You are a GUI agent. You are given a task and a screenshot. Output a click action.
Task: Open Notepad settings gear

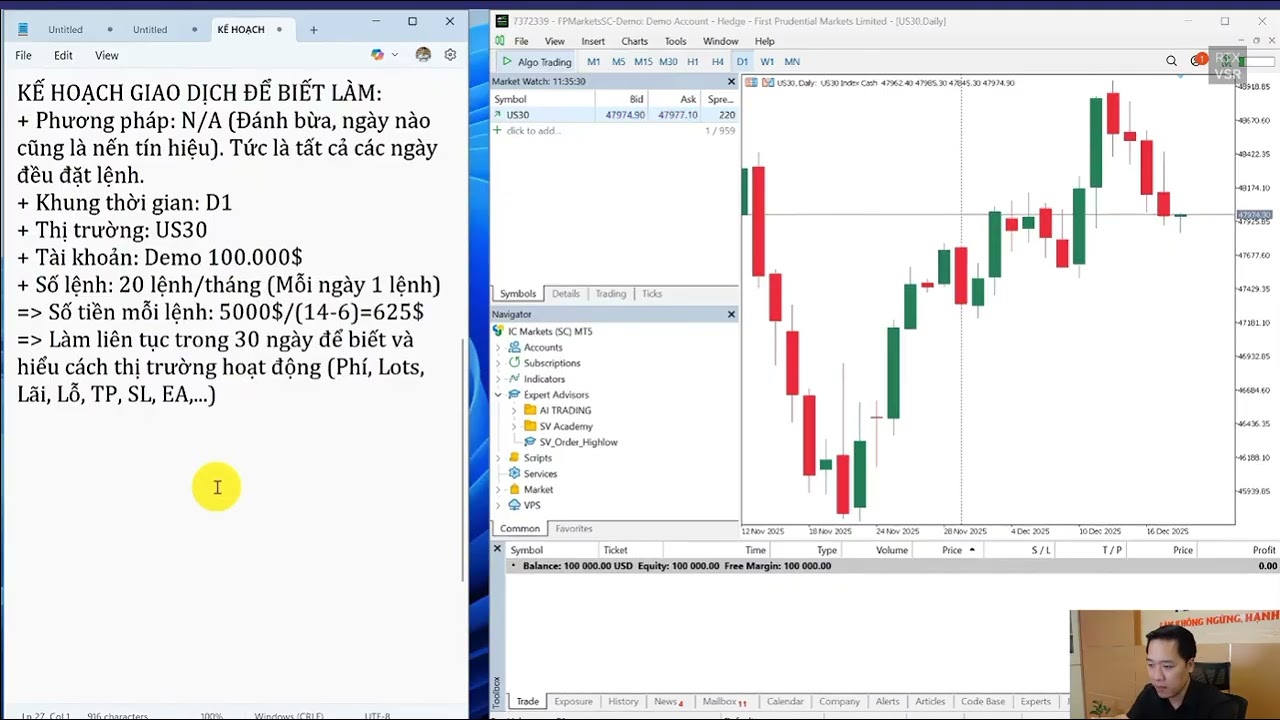(x=450, y=55)
